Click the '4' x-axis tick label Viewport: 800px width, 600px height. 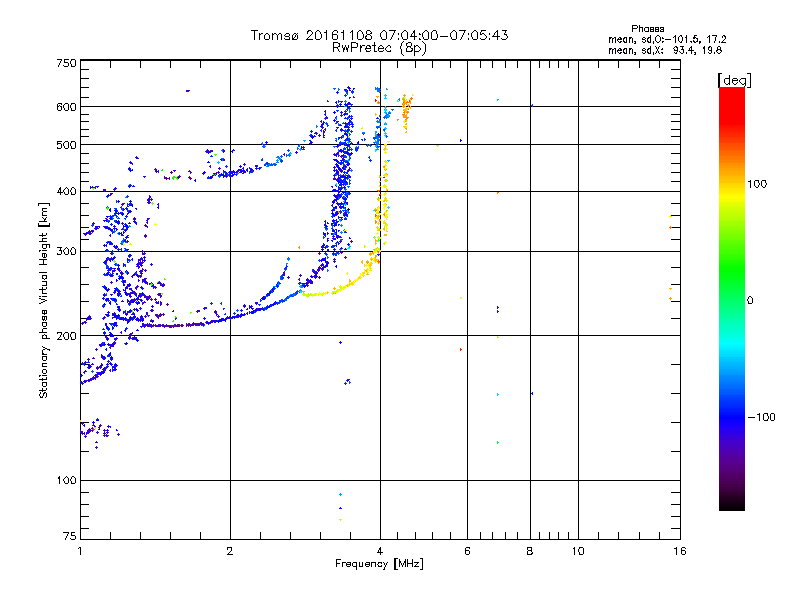point(380,551)
